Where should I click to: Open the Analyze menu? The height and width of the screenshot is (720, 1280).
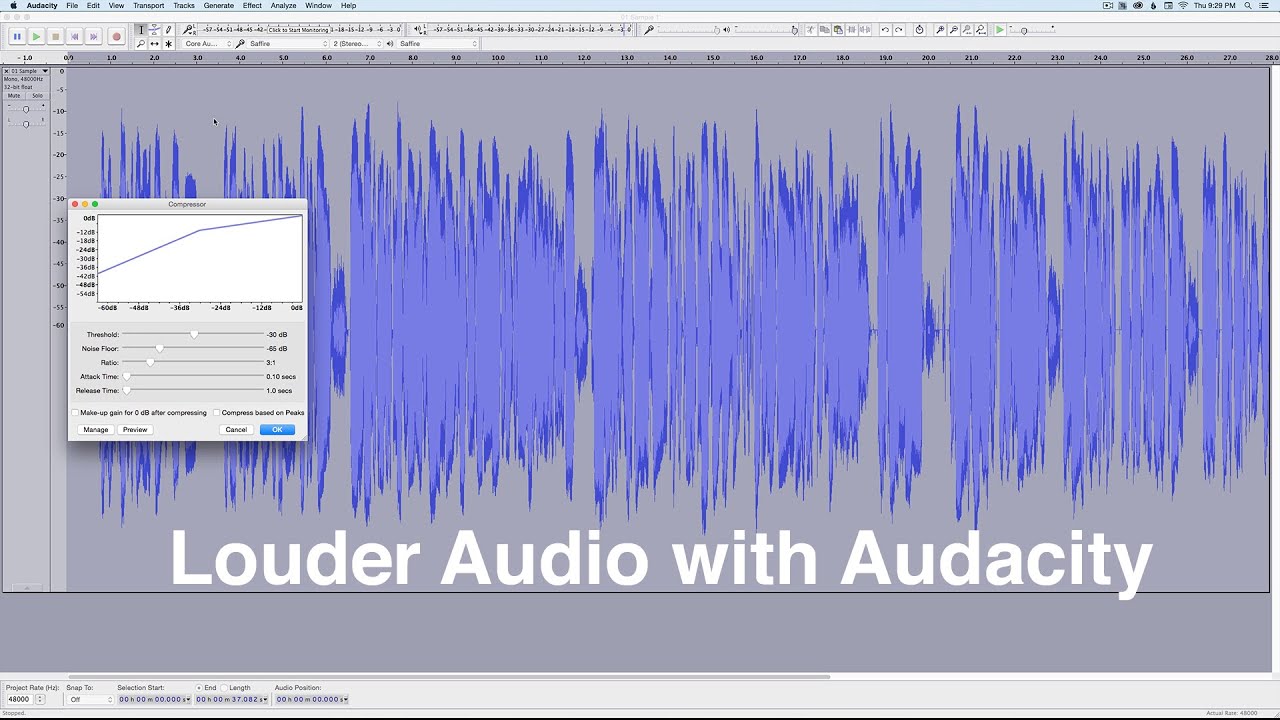pos(284,6)
